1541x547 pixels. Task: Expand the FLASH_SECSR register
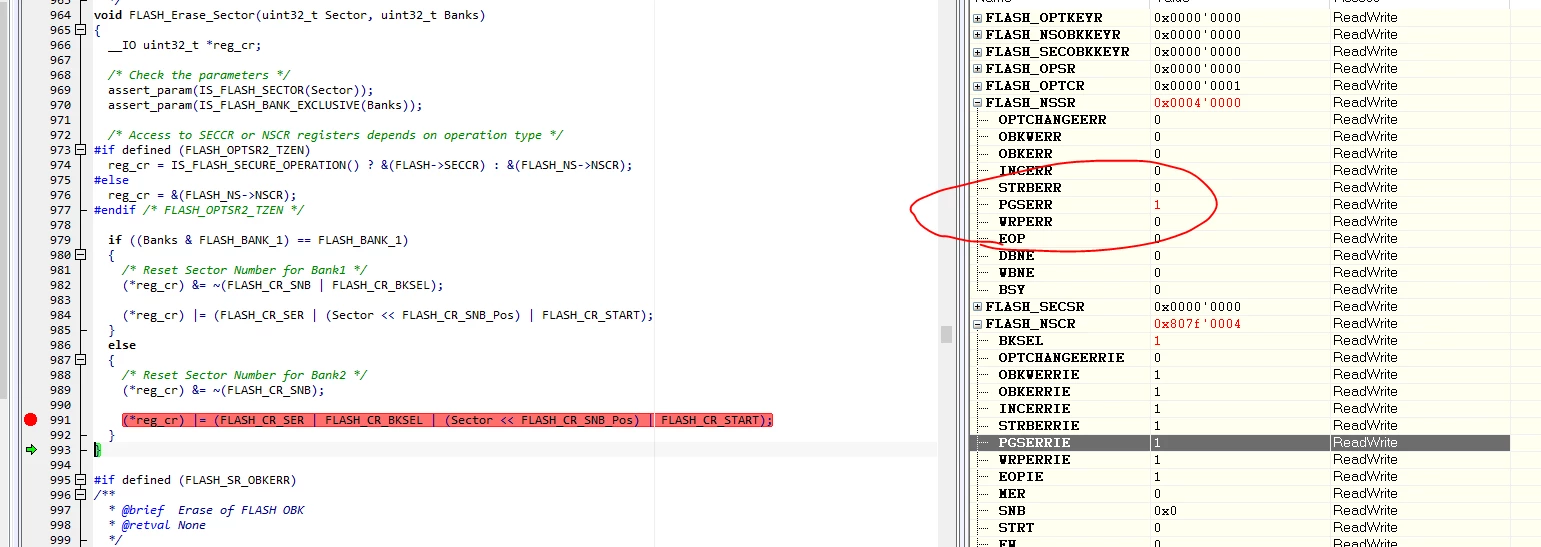tap(978, 307)
